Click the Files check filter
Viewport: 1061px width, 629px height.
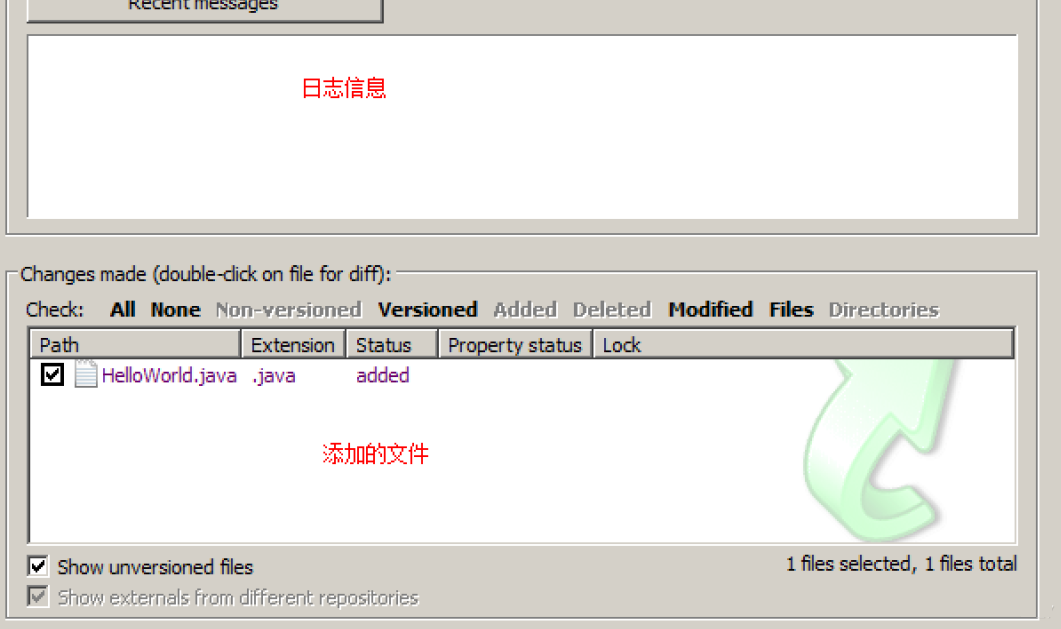[791, 310]
